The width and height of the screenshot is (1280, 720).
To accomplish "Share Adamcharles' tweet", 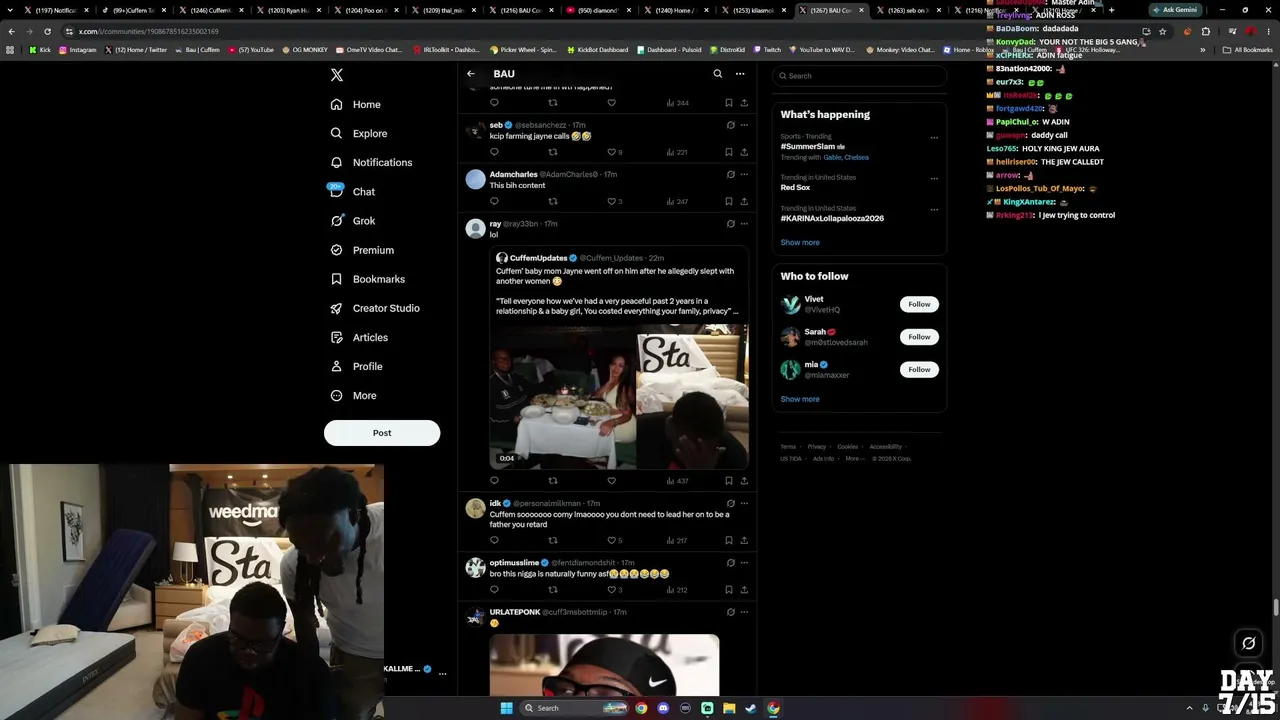I will click(x=744, y=201).
